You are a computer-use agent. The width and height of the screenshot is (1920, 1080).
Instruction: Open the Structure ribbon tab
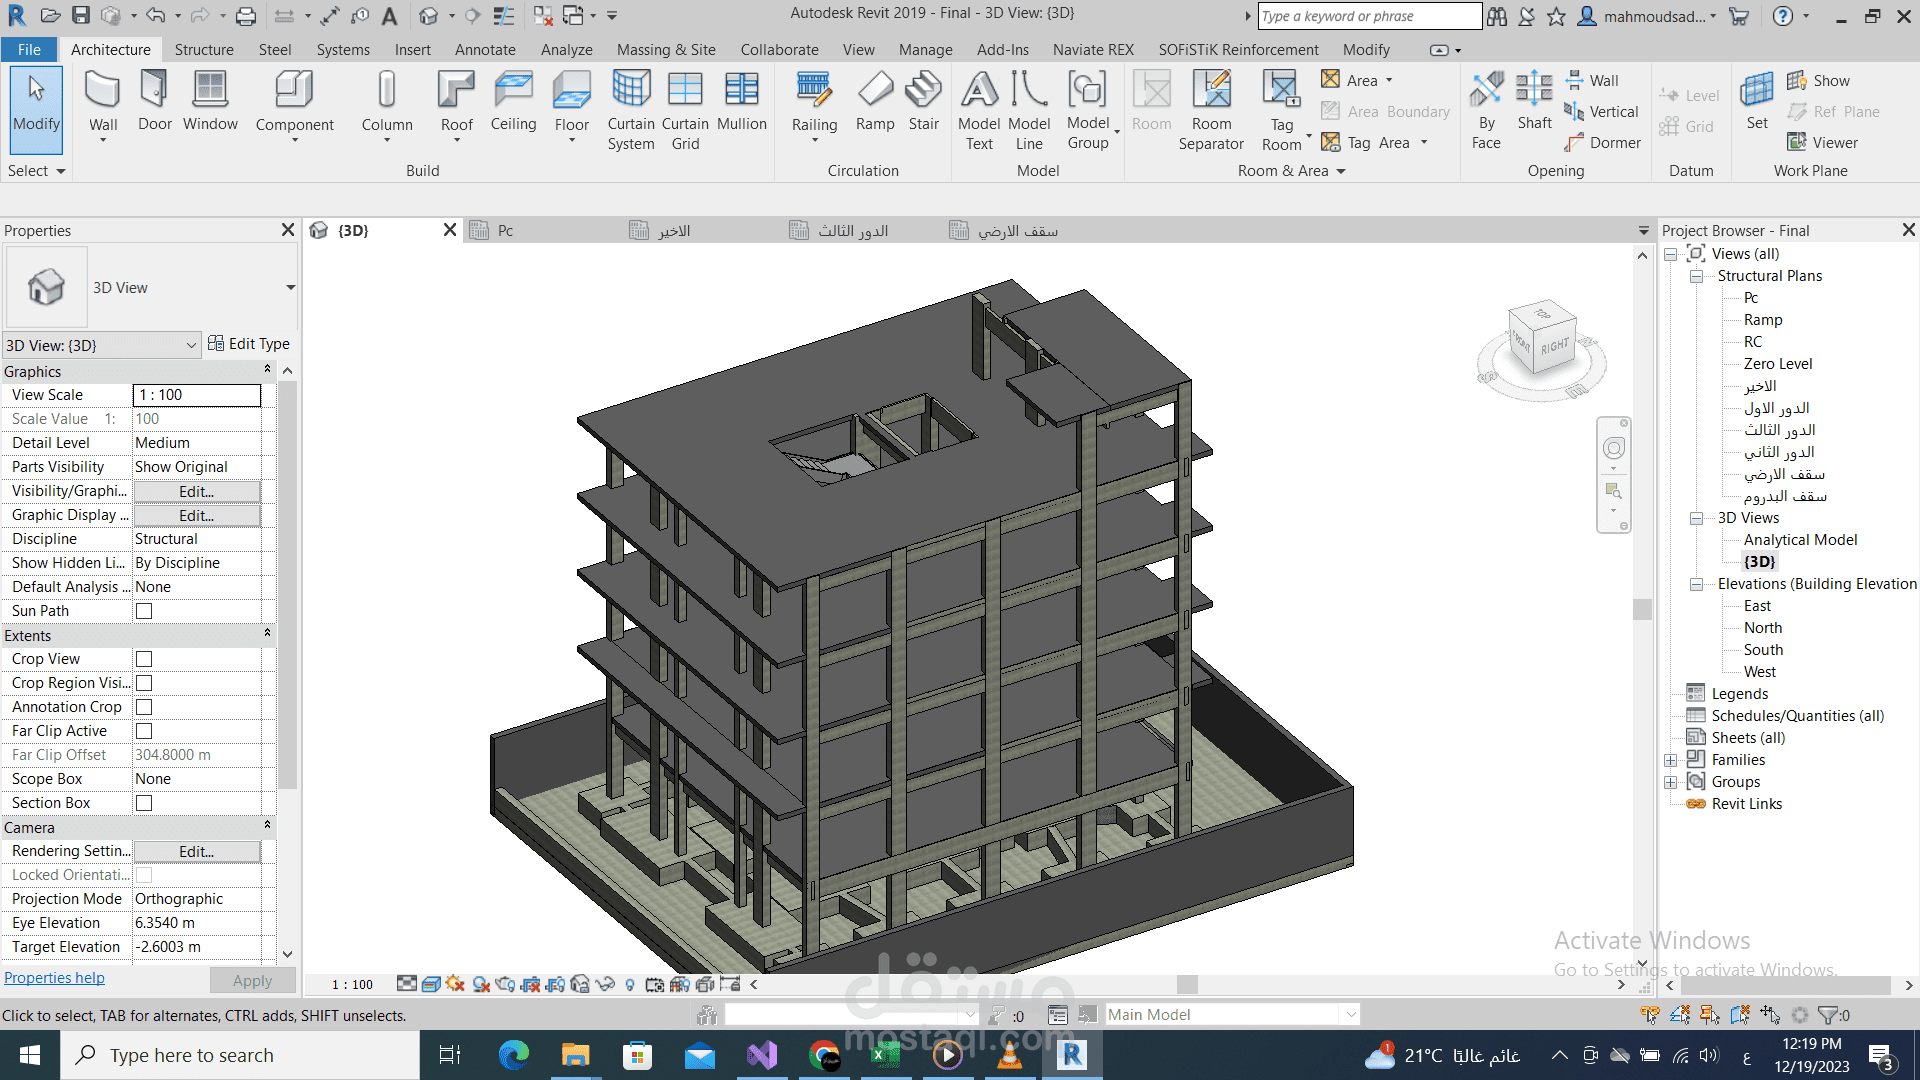click(x=204, y=50)
